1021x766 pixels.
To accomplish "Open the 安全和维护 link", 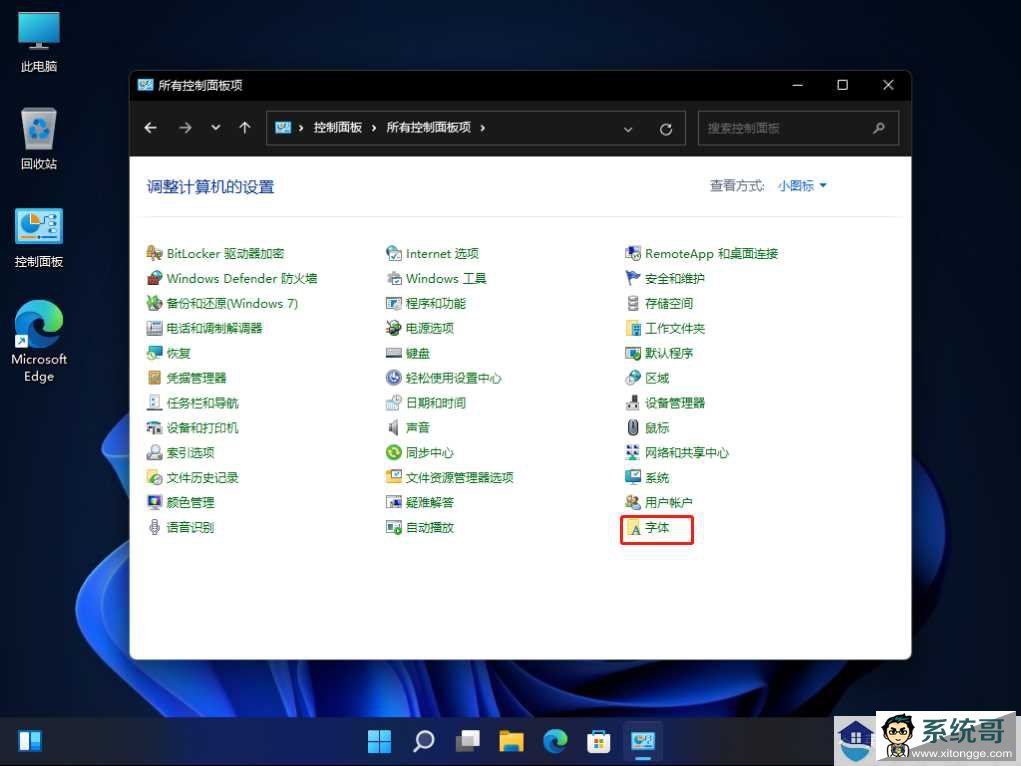I will point(675,278).
